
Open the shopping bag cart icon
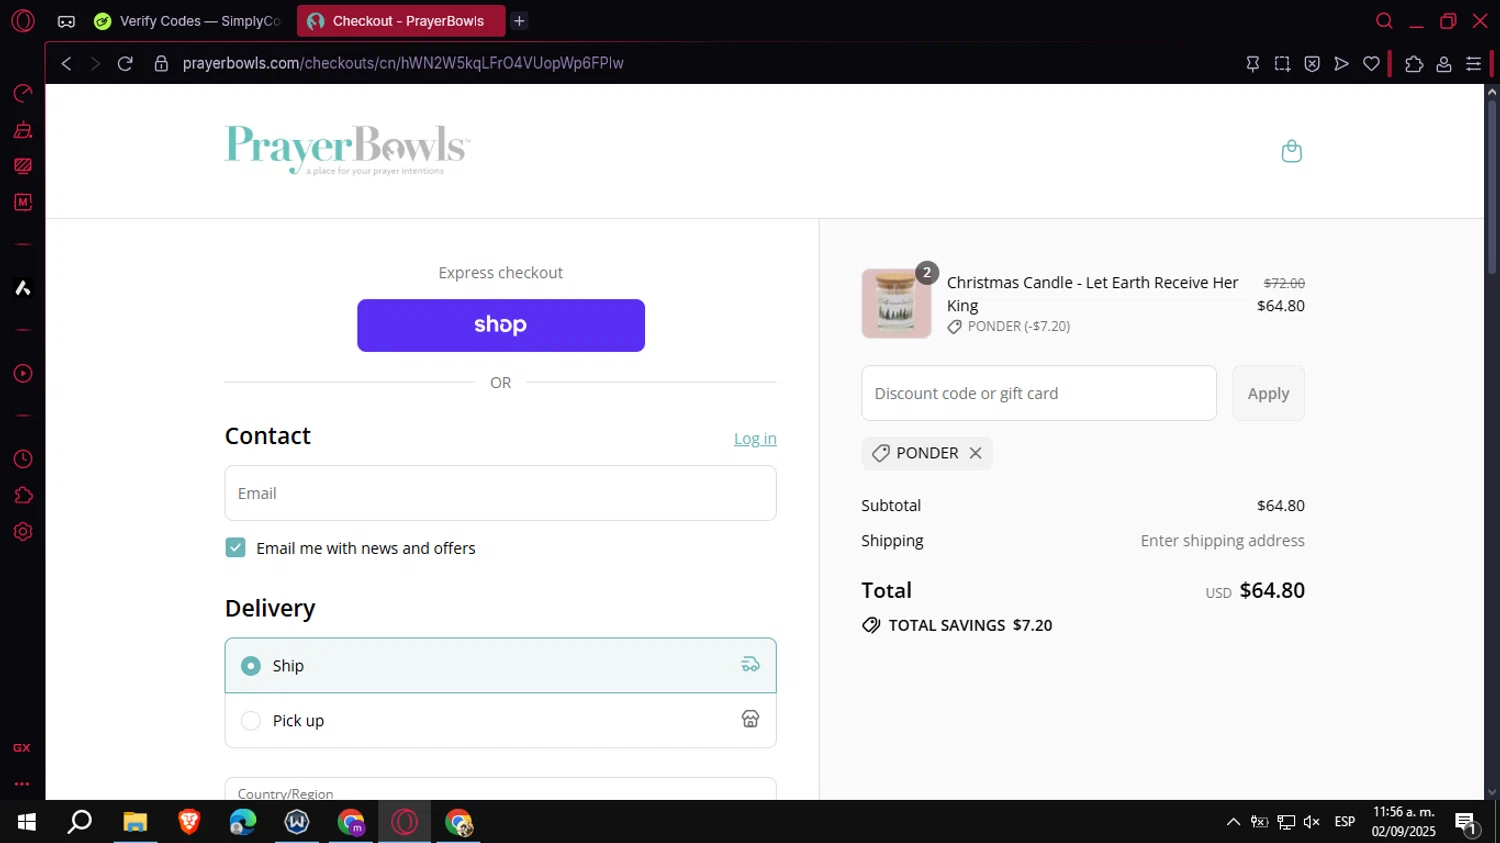point(1291,151)
